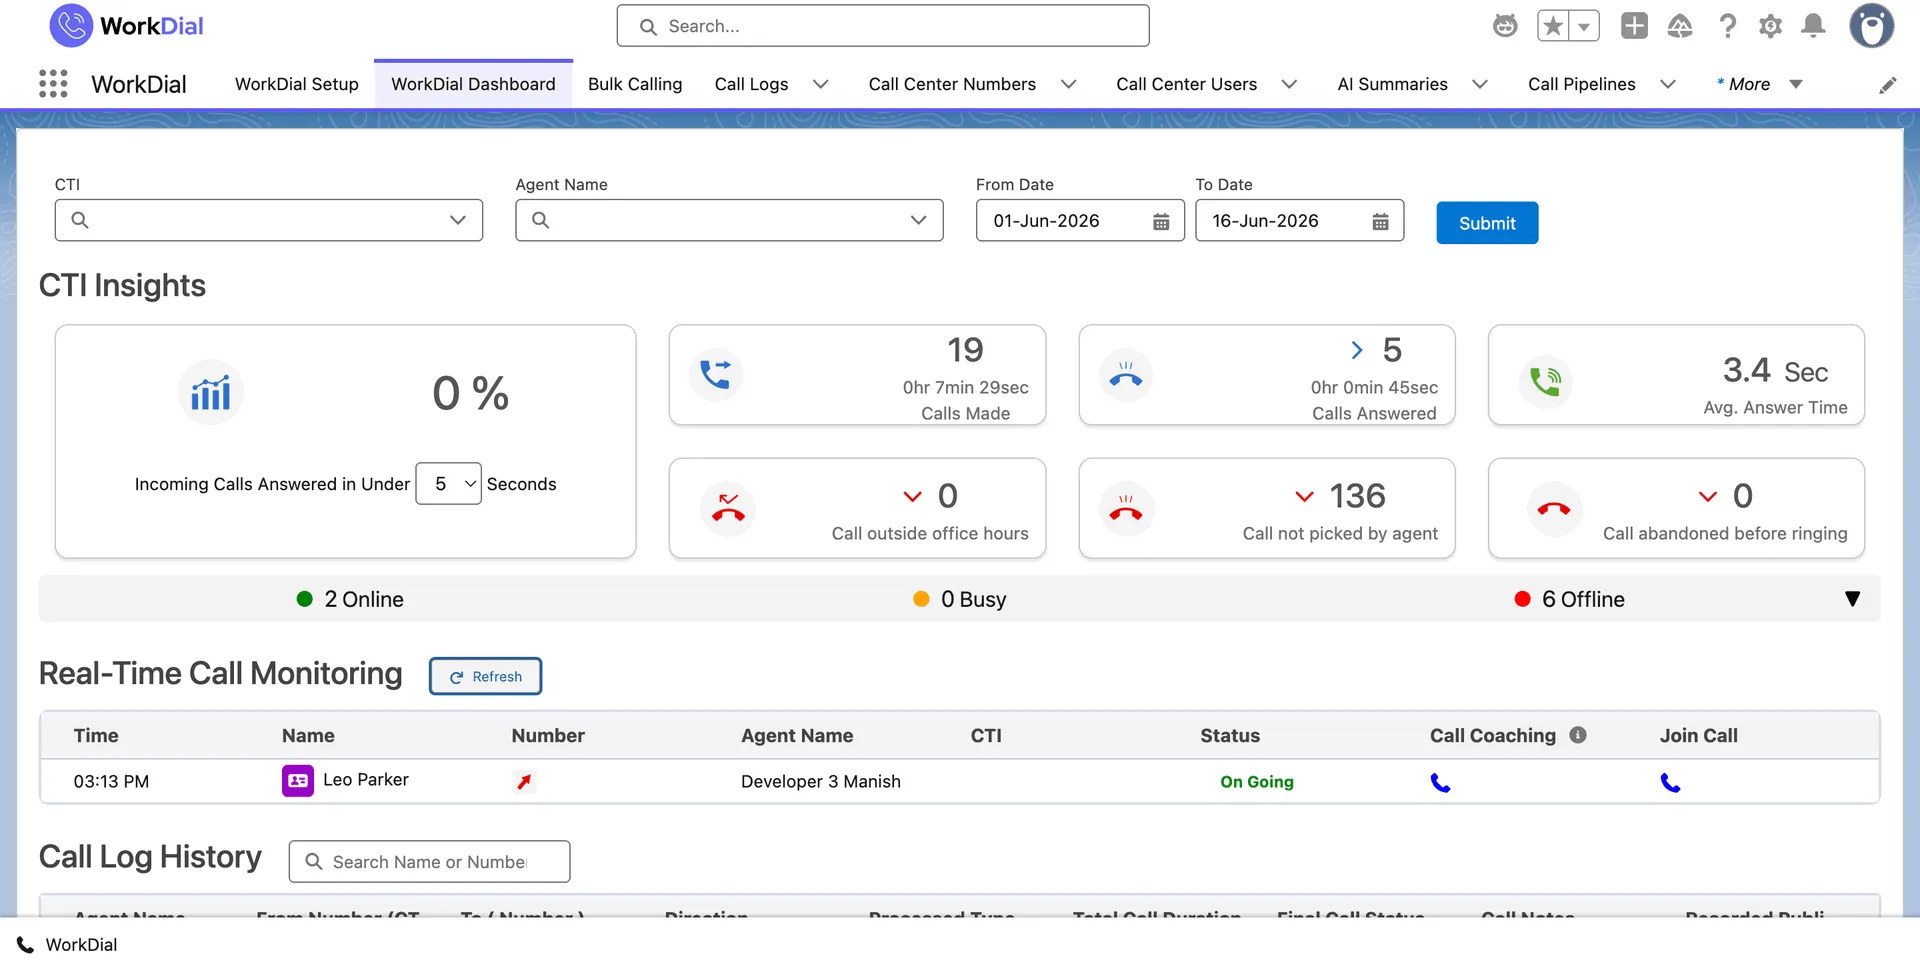Open the CTI combo box
1920x971 pixels.
(269, 220)
